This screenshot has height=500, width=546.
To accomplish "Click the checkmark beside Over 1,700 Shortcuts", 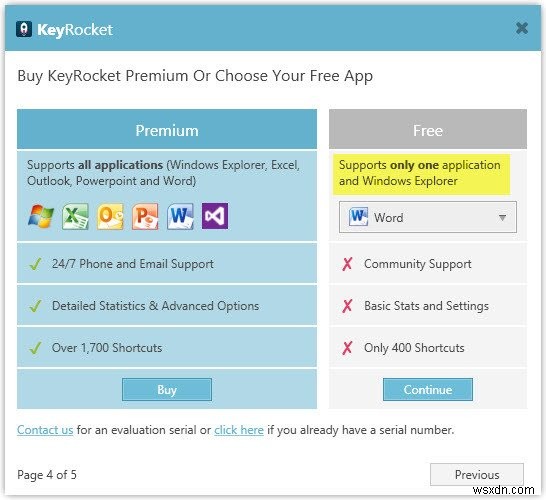I will 36,347.
